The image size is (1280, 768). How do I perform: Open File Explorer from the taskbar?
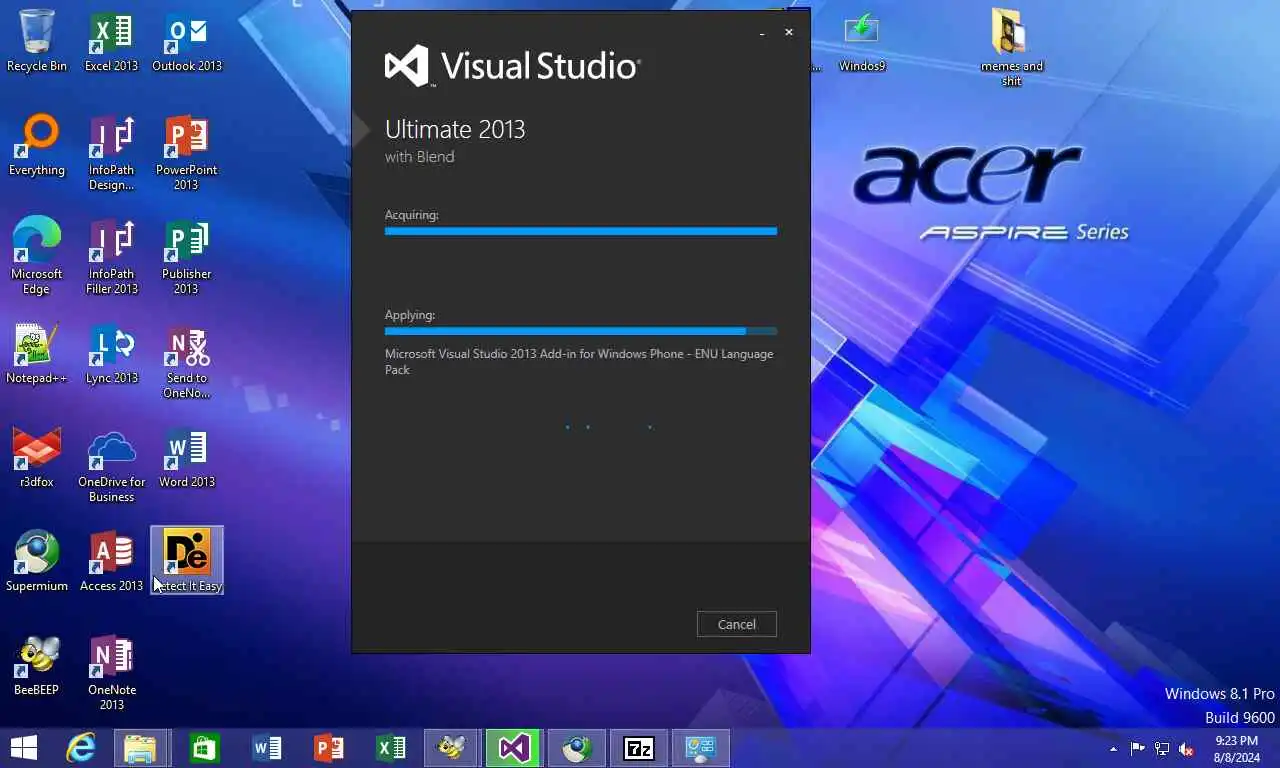[140, 748]
